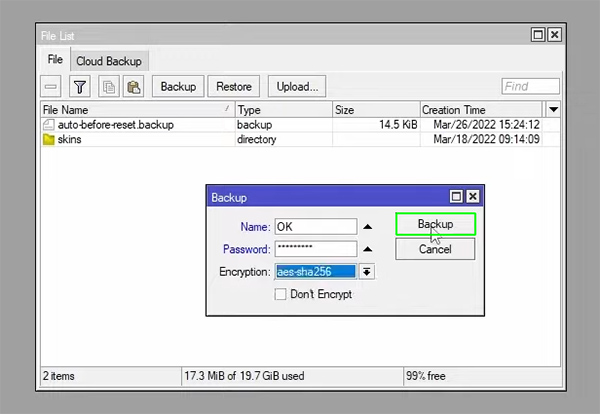Image resolution: width=600 pixels, height=414 pixels.
Task: Collapse the Name field arrow
Action: coord(367,227)
